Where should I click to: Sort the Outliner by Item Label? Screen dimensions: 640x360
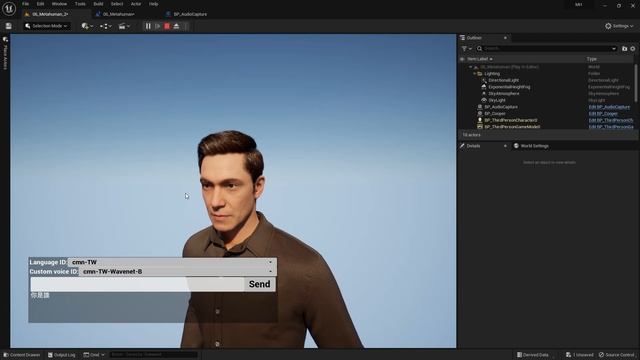480,59
